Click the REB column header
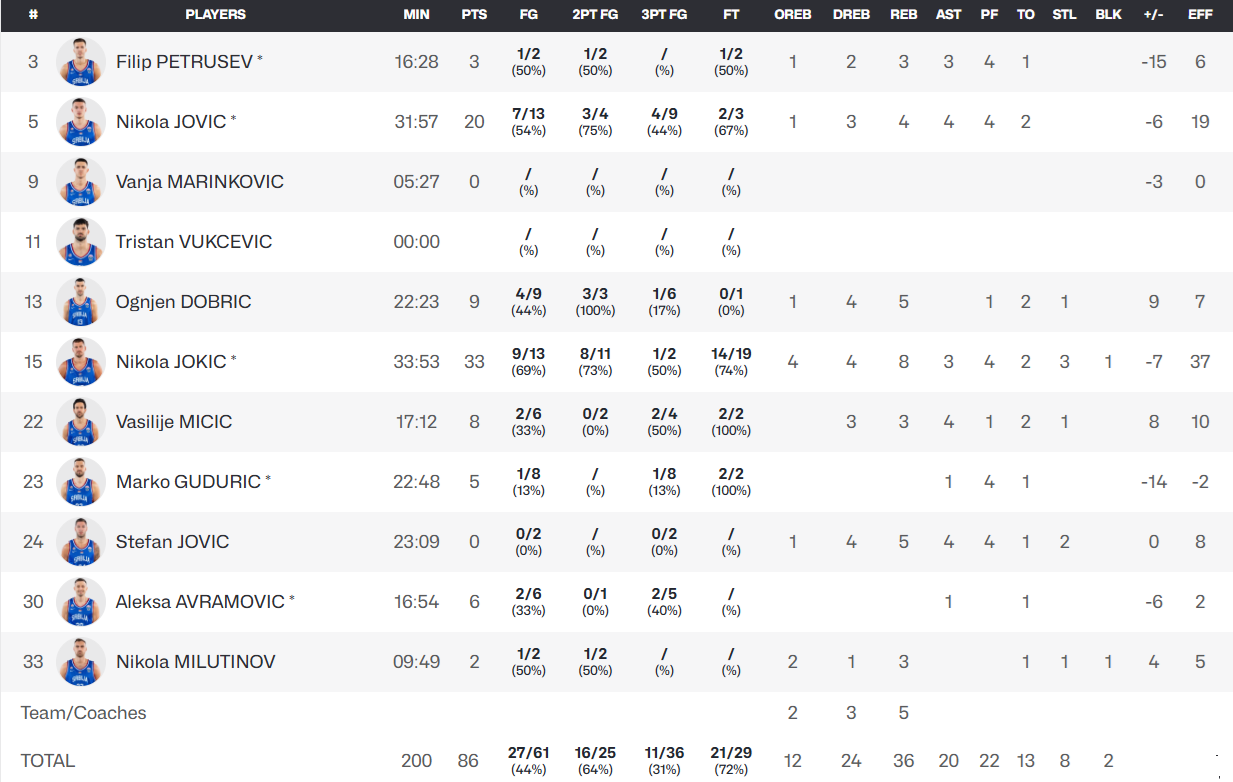Screen dimensions: 1233x782 (903, 15)
